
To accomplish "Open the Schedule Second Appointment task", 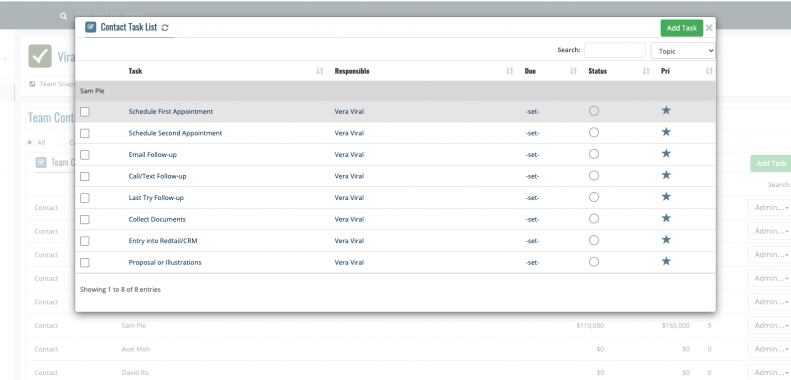I will (175, 133).
